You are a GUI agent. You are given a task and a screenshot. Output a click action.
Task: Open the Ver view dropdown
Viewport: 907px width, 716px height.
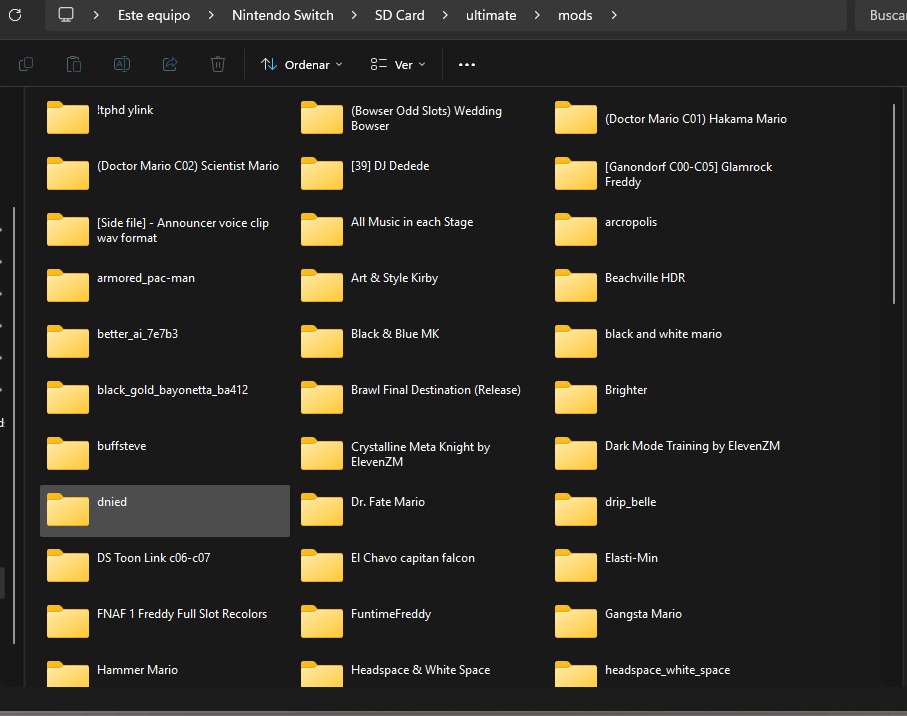[x=397, y=64]
